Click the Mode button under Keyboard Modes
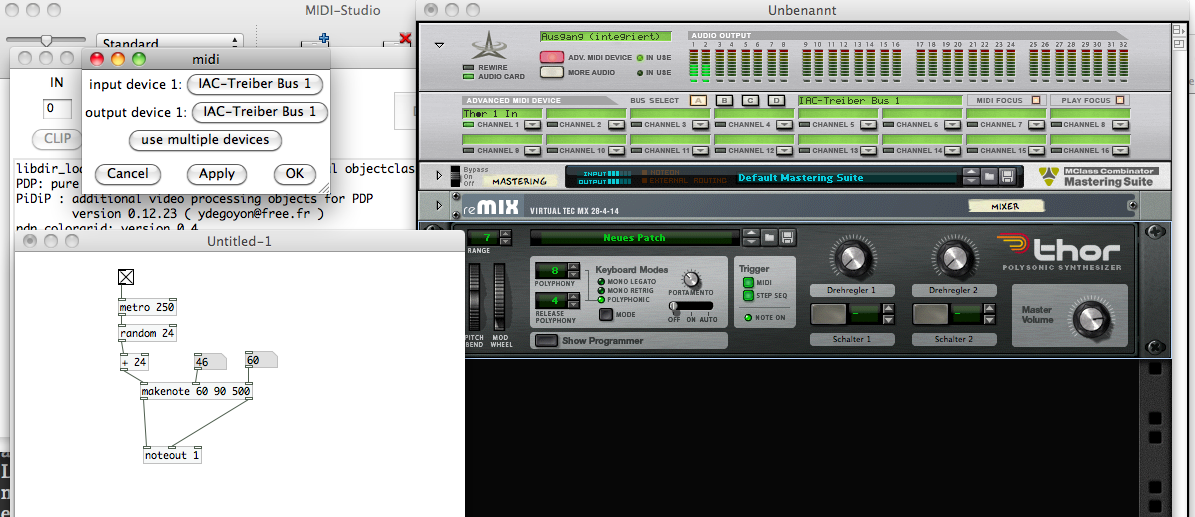The height and width of the screenshot is (517, 1195). 606,314
